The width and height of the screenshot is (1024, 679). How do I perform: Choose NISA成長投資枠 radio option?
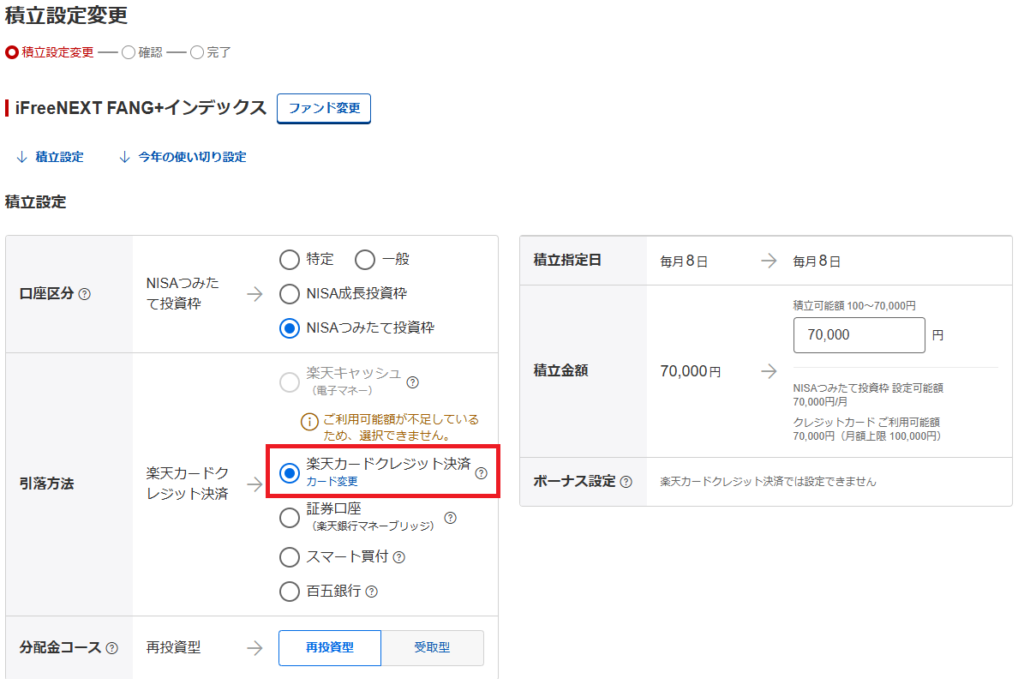coord(289,294)
